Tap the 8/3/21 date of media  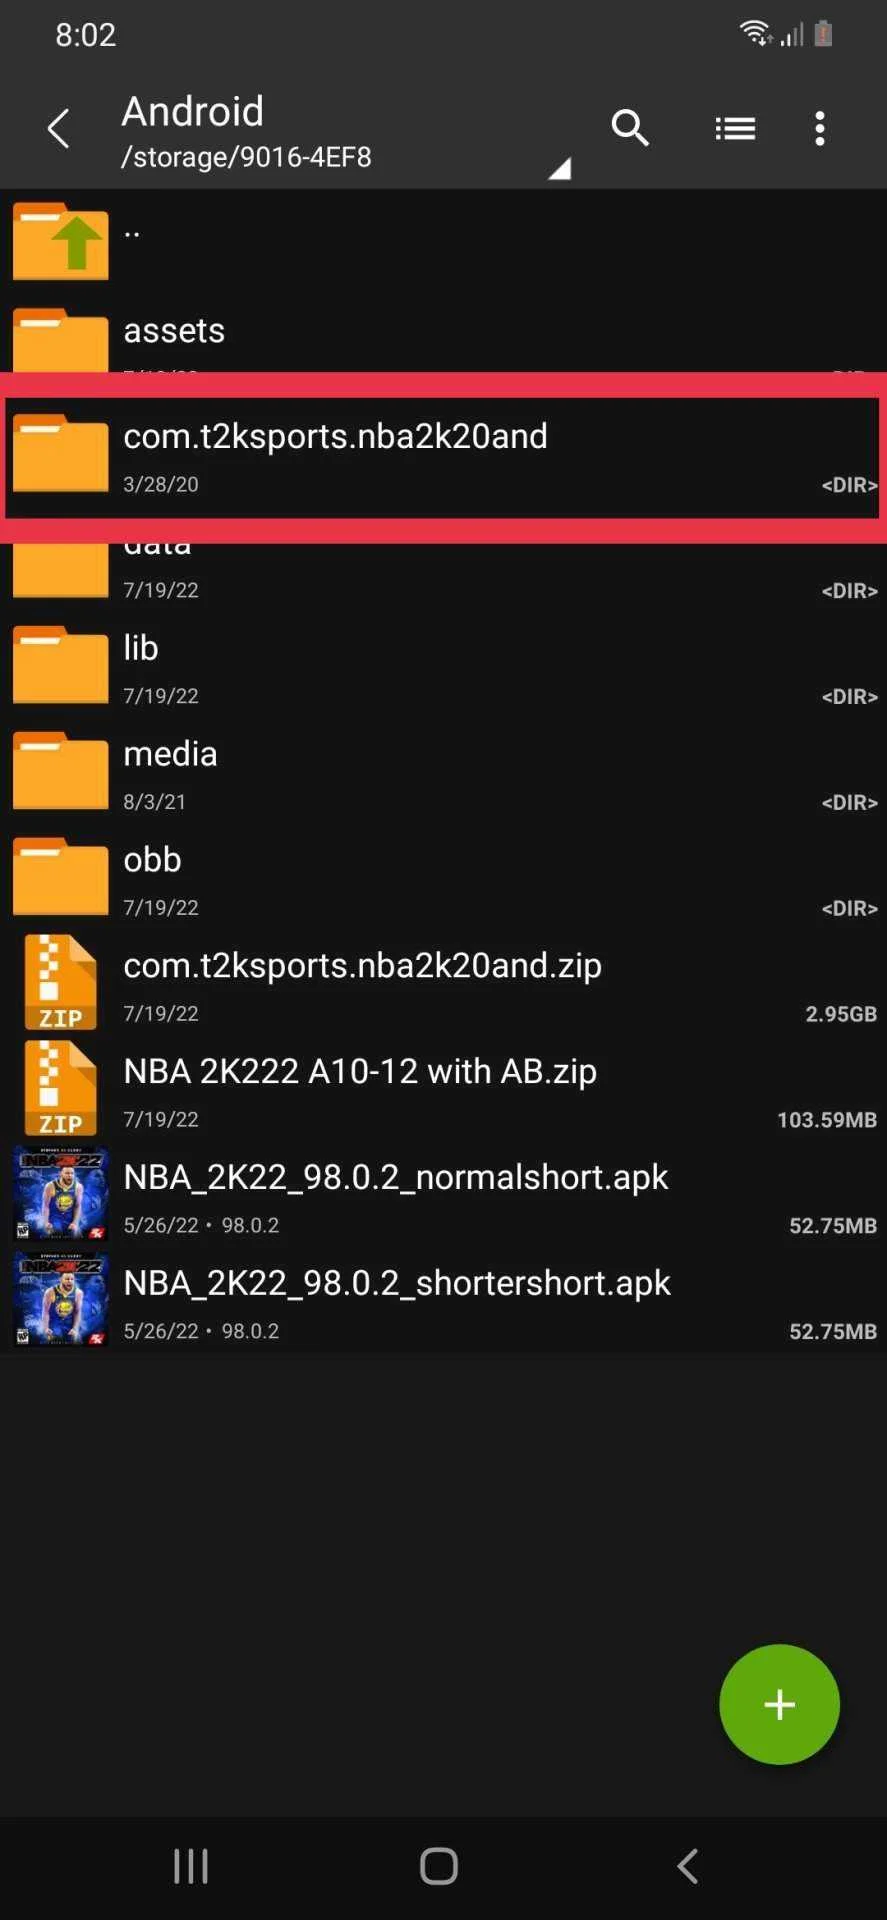coord(154,802)
